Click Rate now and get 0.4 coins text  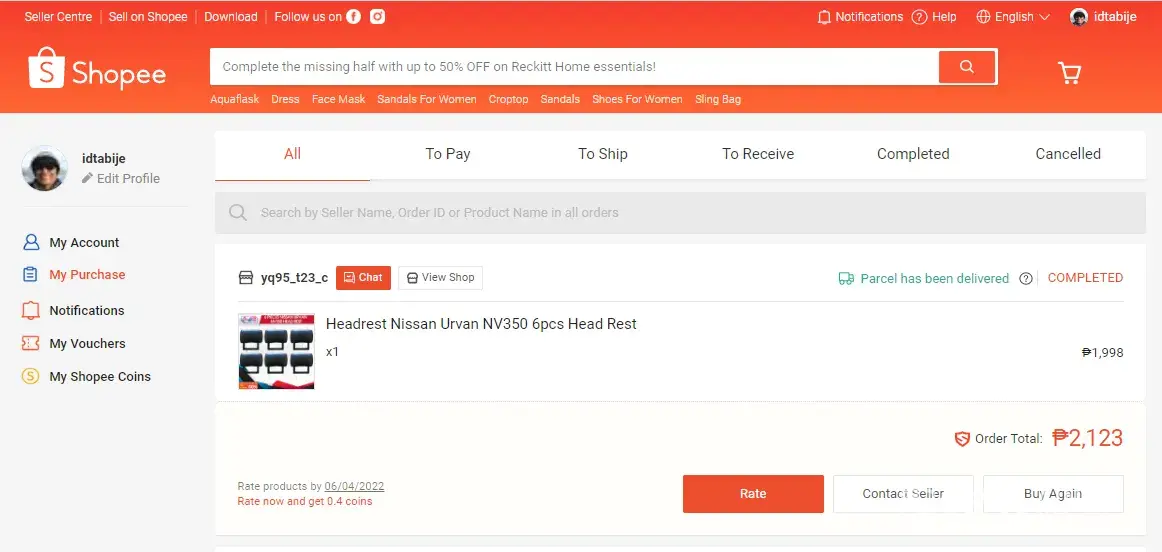point(305,502)
